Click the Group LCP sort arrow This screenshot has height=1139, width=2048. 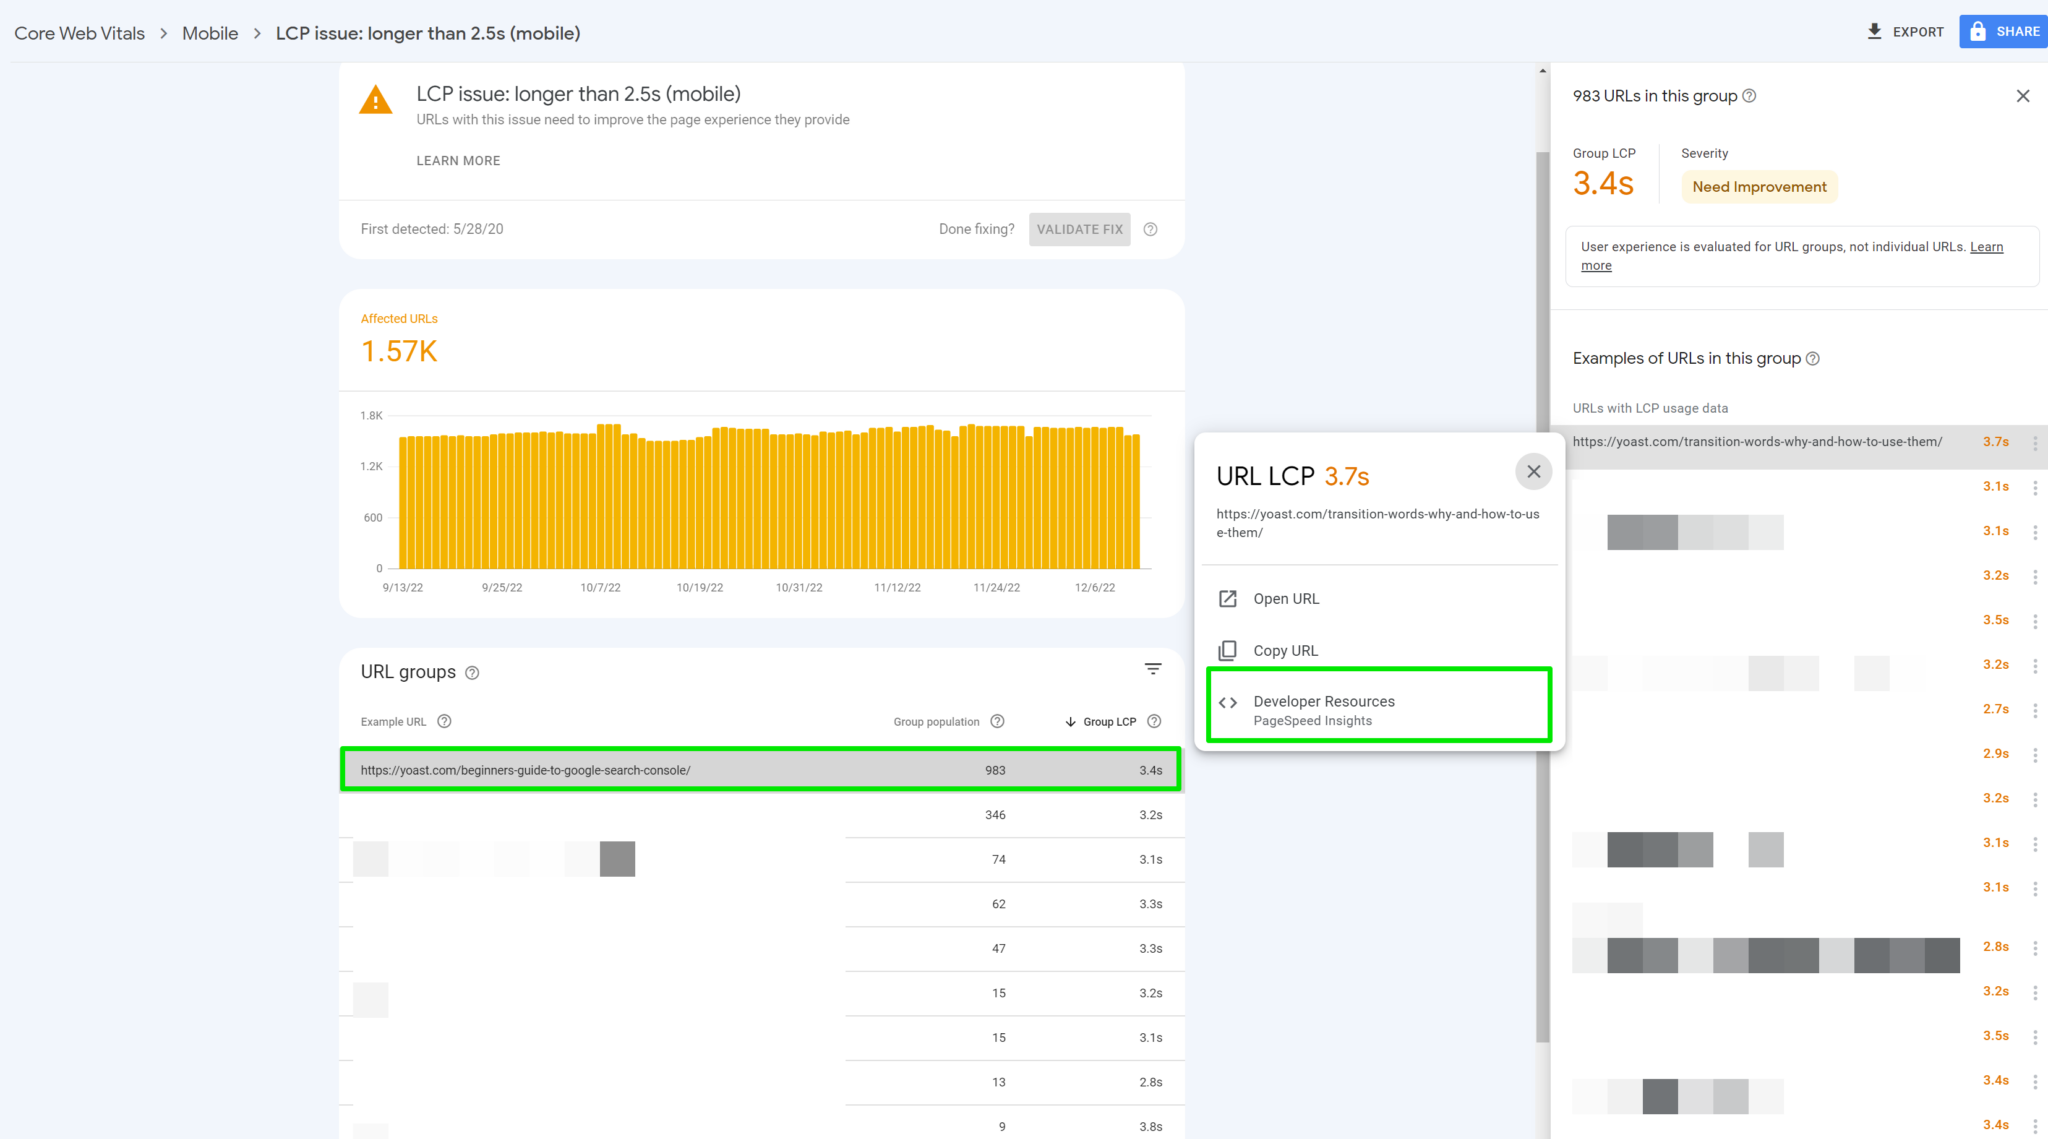[x=1068, y=721]
